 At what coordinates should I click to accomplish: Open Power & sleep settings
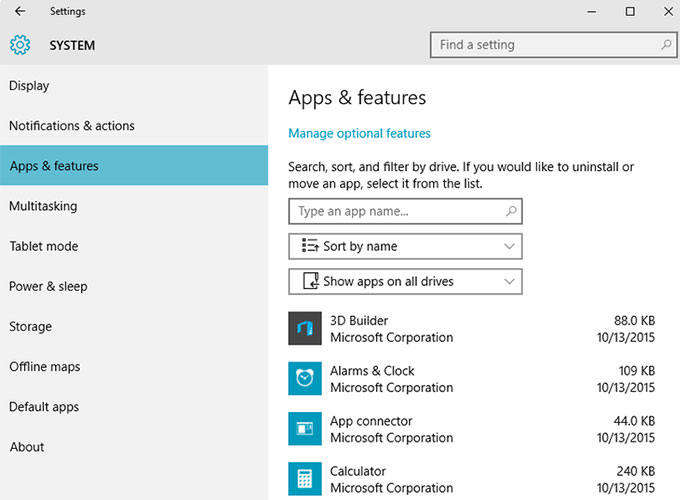point(134,286)
